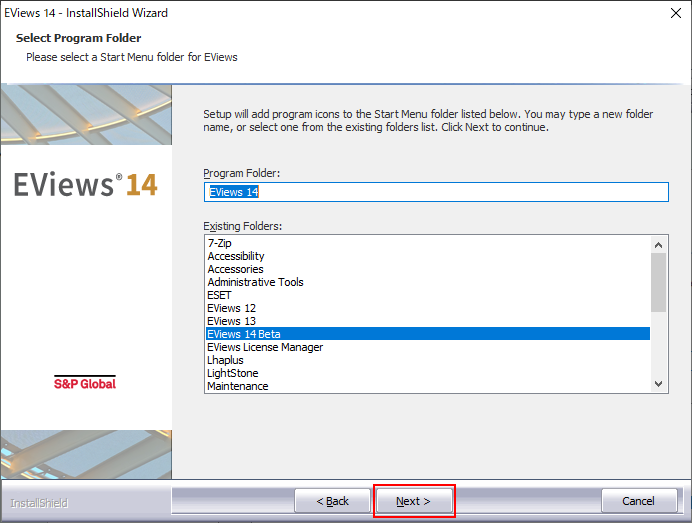692x523 pixels.
Task: Choose the Accessories folder
Action: tap(428, 269)
